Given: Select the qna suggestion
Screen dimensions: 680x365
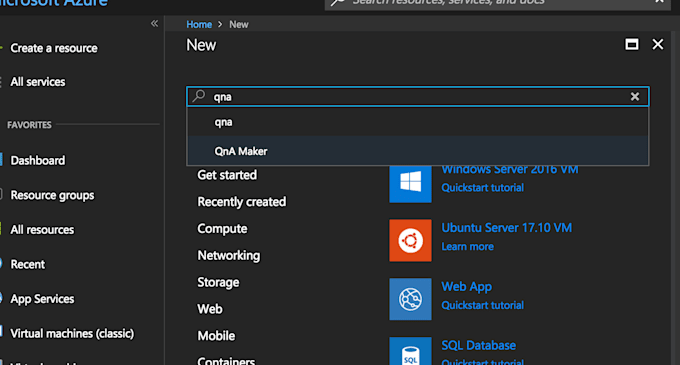Looking at the screenshot, I should coord(418,122).
